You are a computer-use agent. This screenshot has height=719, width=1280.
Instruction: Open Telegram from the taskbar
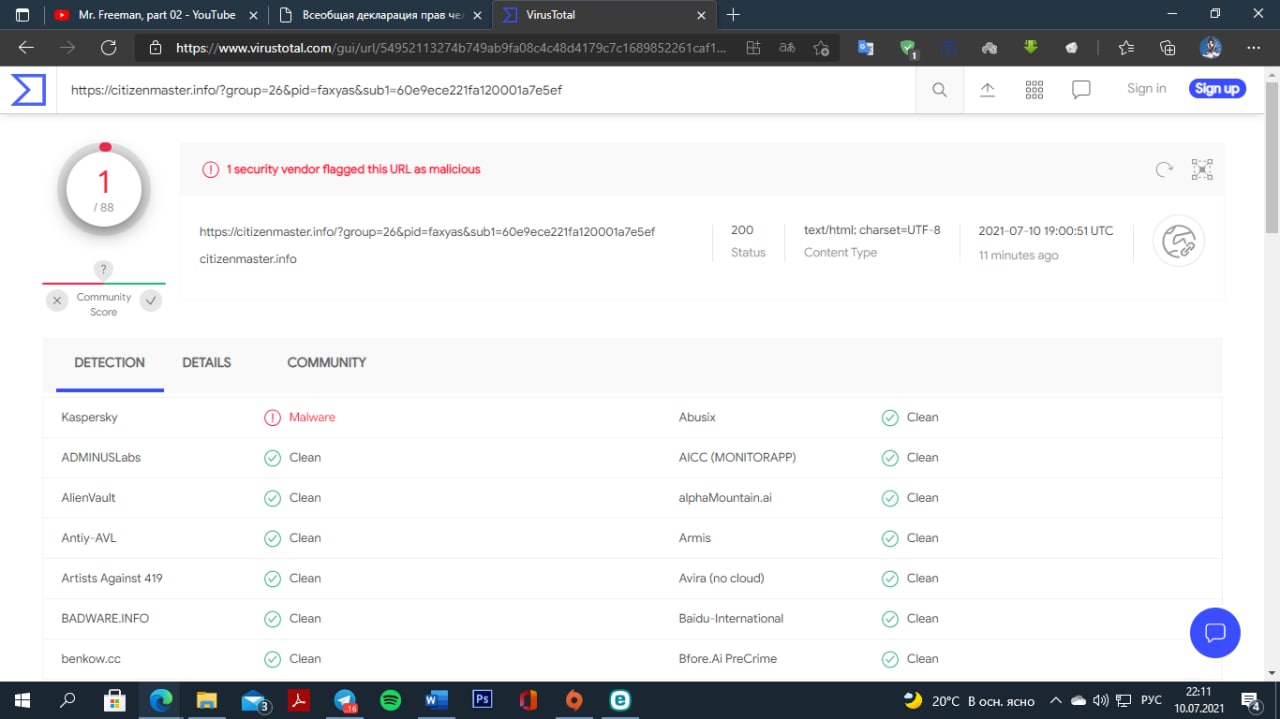tap(346, 700)
